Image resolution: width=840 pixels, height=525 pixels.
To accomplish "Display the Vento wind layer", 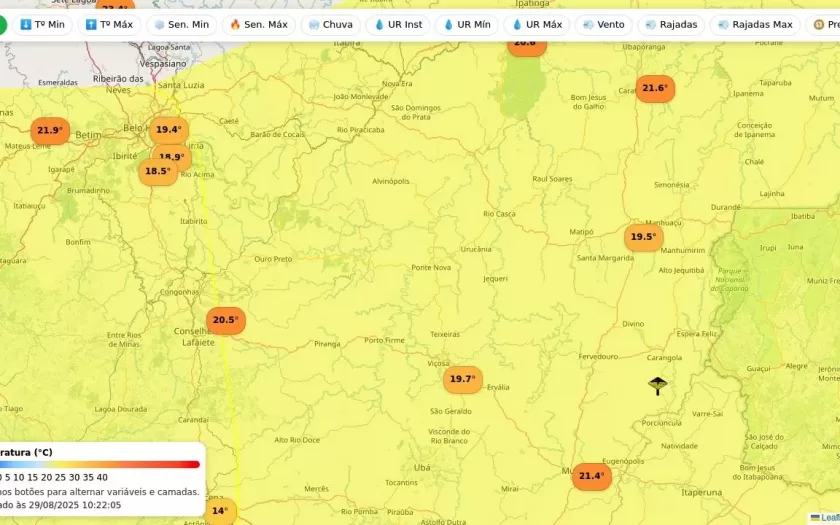I will coord(603,24).
